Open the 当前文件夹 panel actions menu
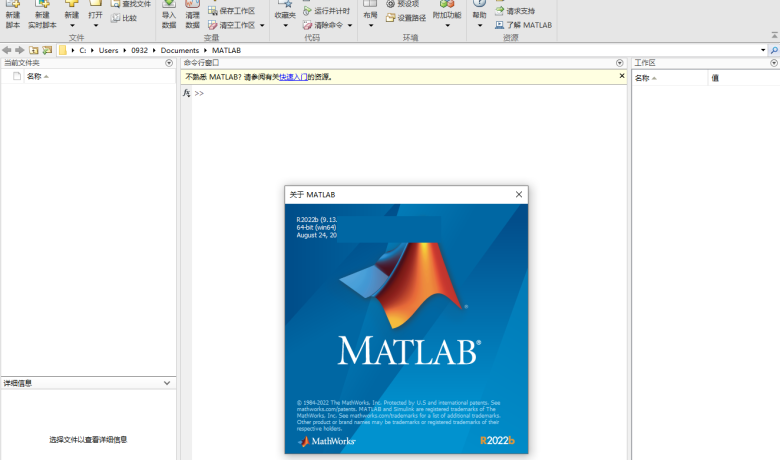780x460 pixels. tap(169, 63)
